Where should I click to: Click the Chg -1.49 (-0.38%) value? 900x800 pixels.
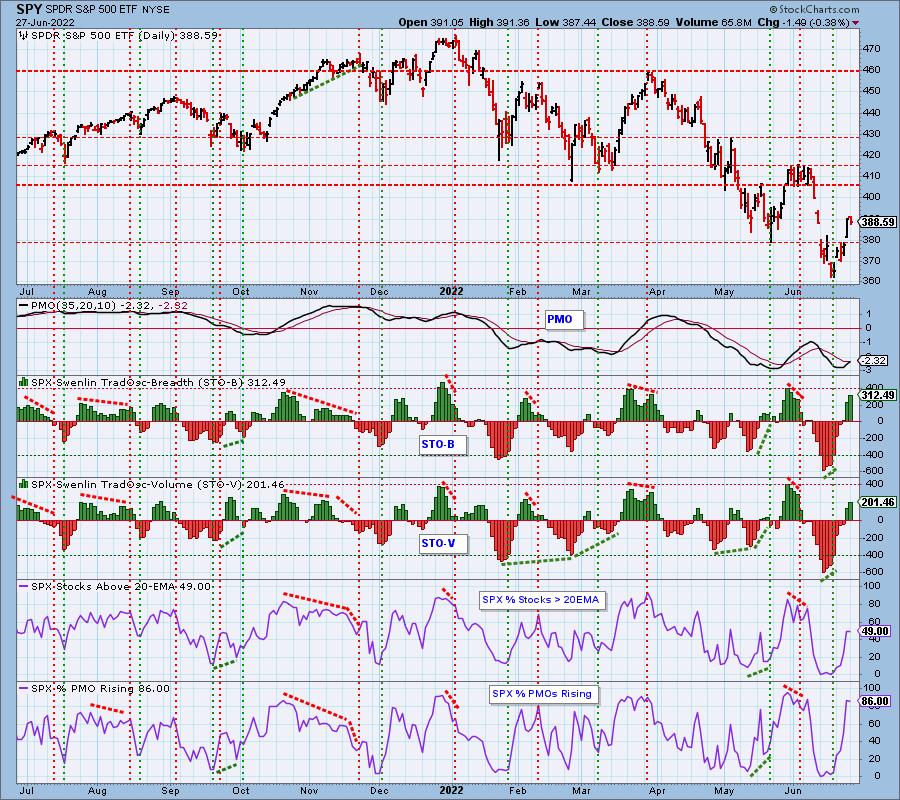click(804, 22)
